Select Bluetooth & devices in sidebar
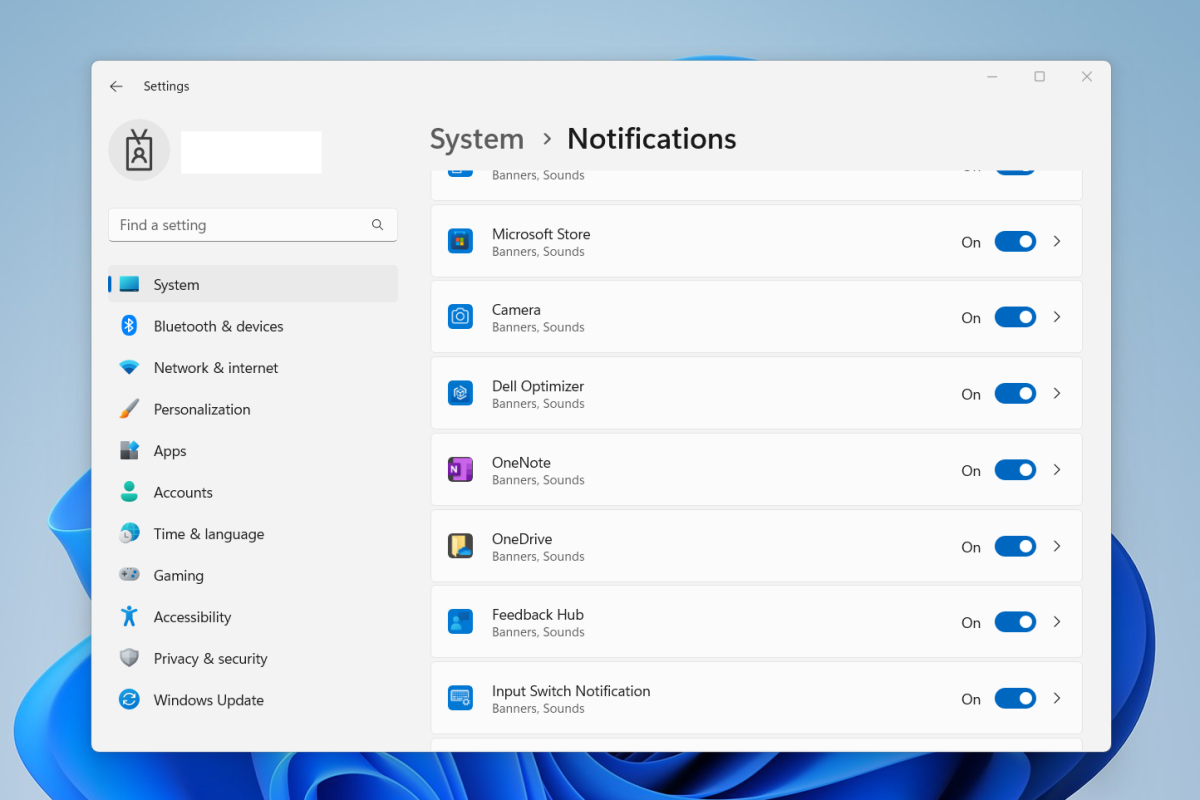 (218, 326)
